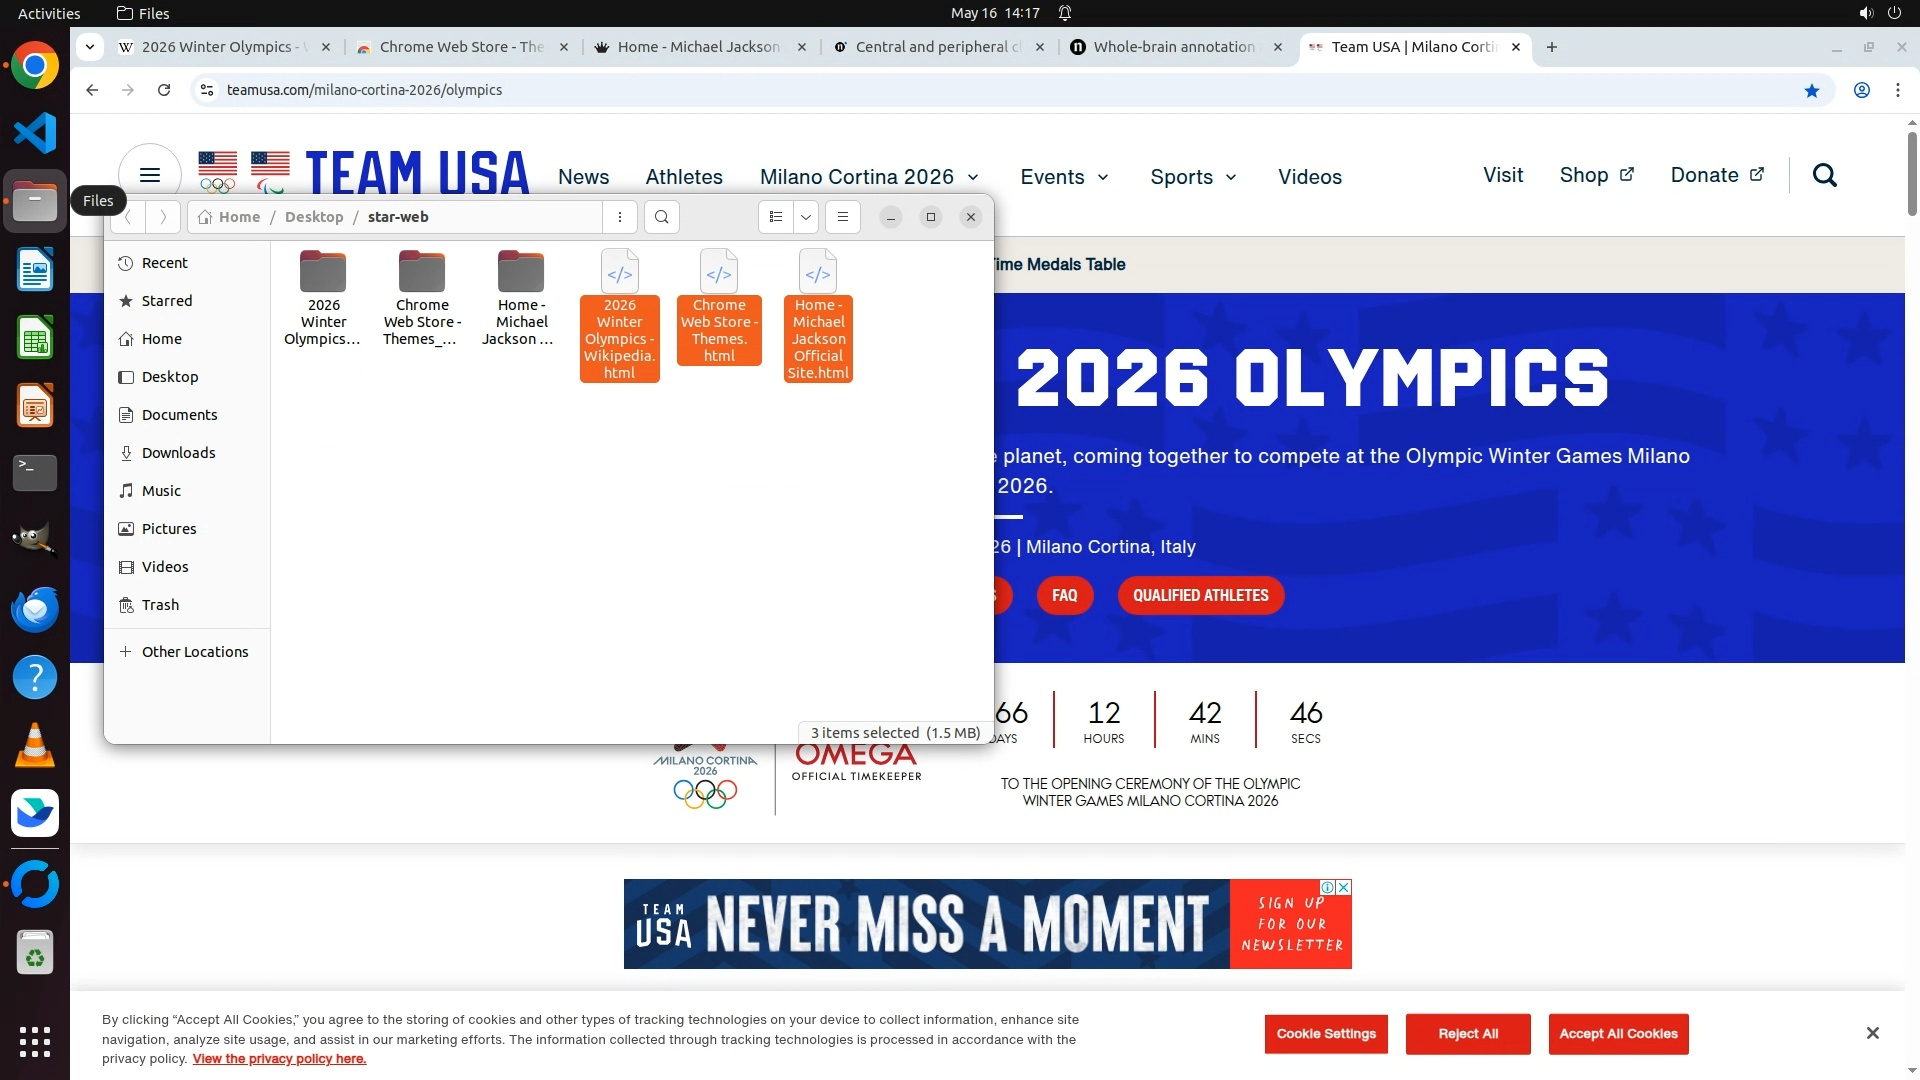
Task: Toggle list view in Files toolbar
Action: coord(776,217)
